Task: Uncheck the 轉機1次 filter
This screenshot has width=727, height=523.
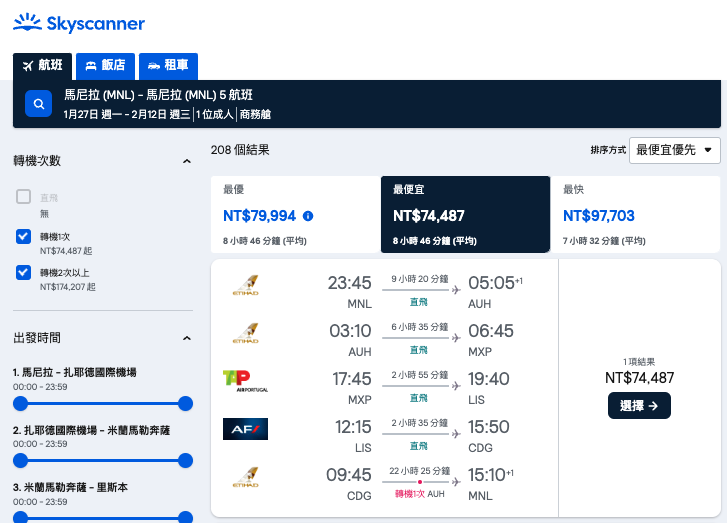Action: [x=23, y=237]
